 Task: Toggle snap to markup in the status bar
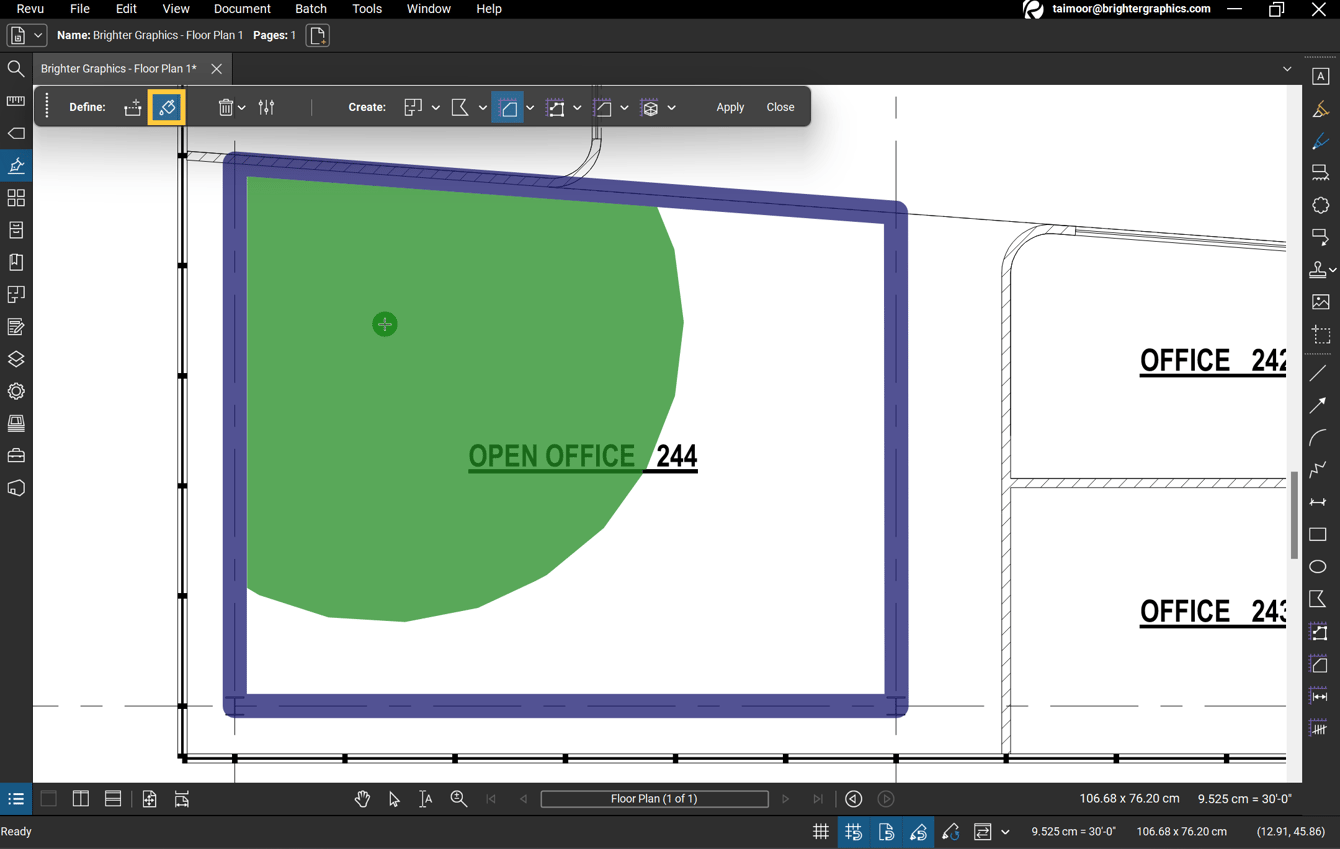coord(919,831)
